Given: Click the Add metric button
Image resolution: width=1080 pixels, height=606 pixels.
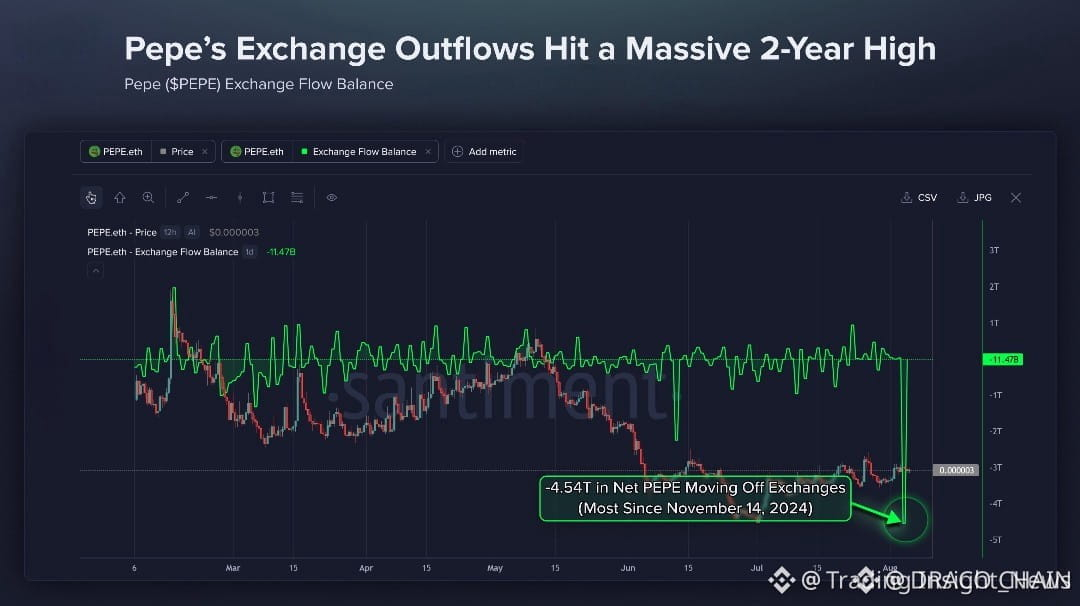Looking at the screenshot, I should click(485, 152).
